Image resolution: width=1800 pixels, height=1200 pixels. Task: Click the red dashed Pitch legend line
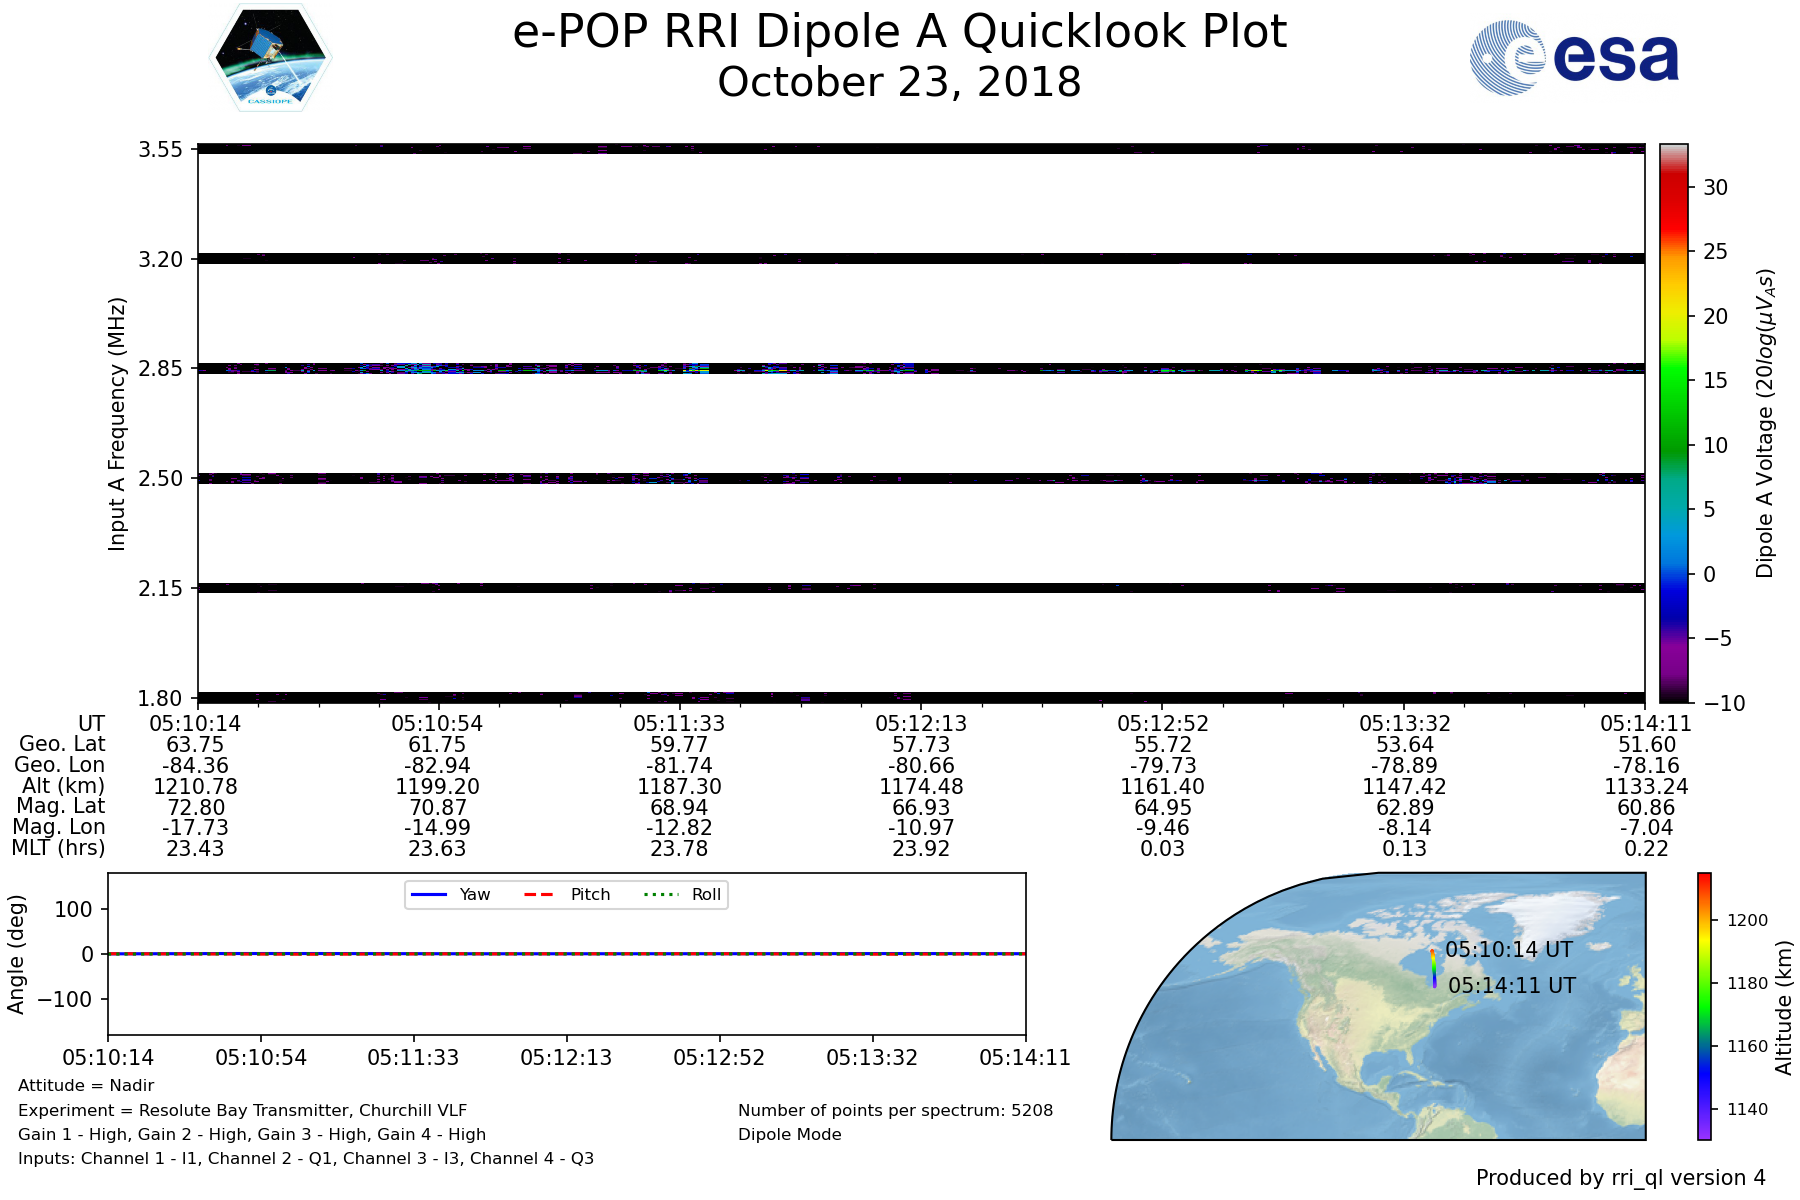pyautogui.click(x=539, y=894)
